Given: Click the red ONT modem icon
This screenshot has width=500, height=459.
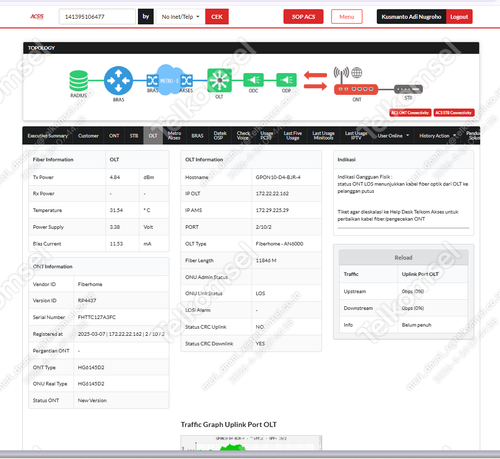Looking at the screenshot, I should [x=356, y=89].
